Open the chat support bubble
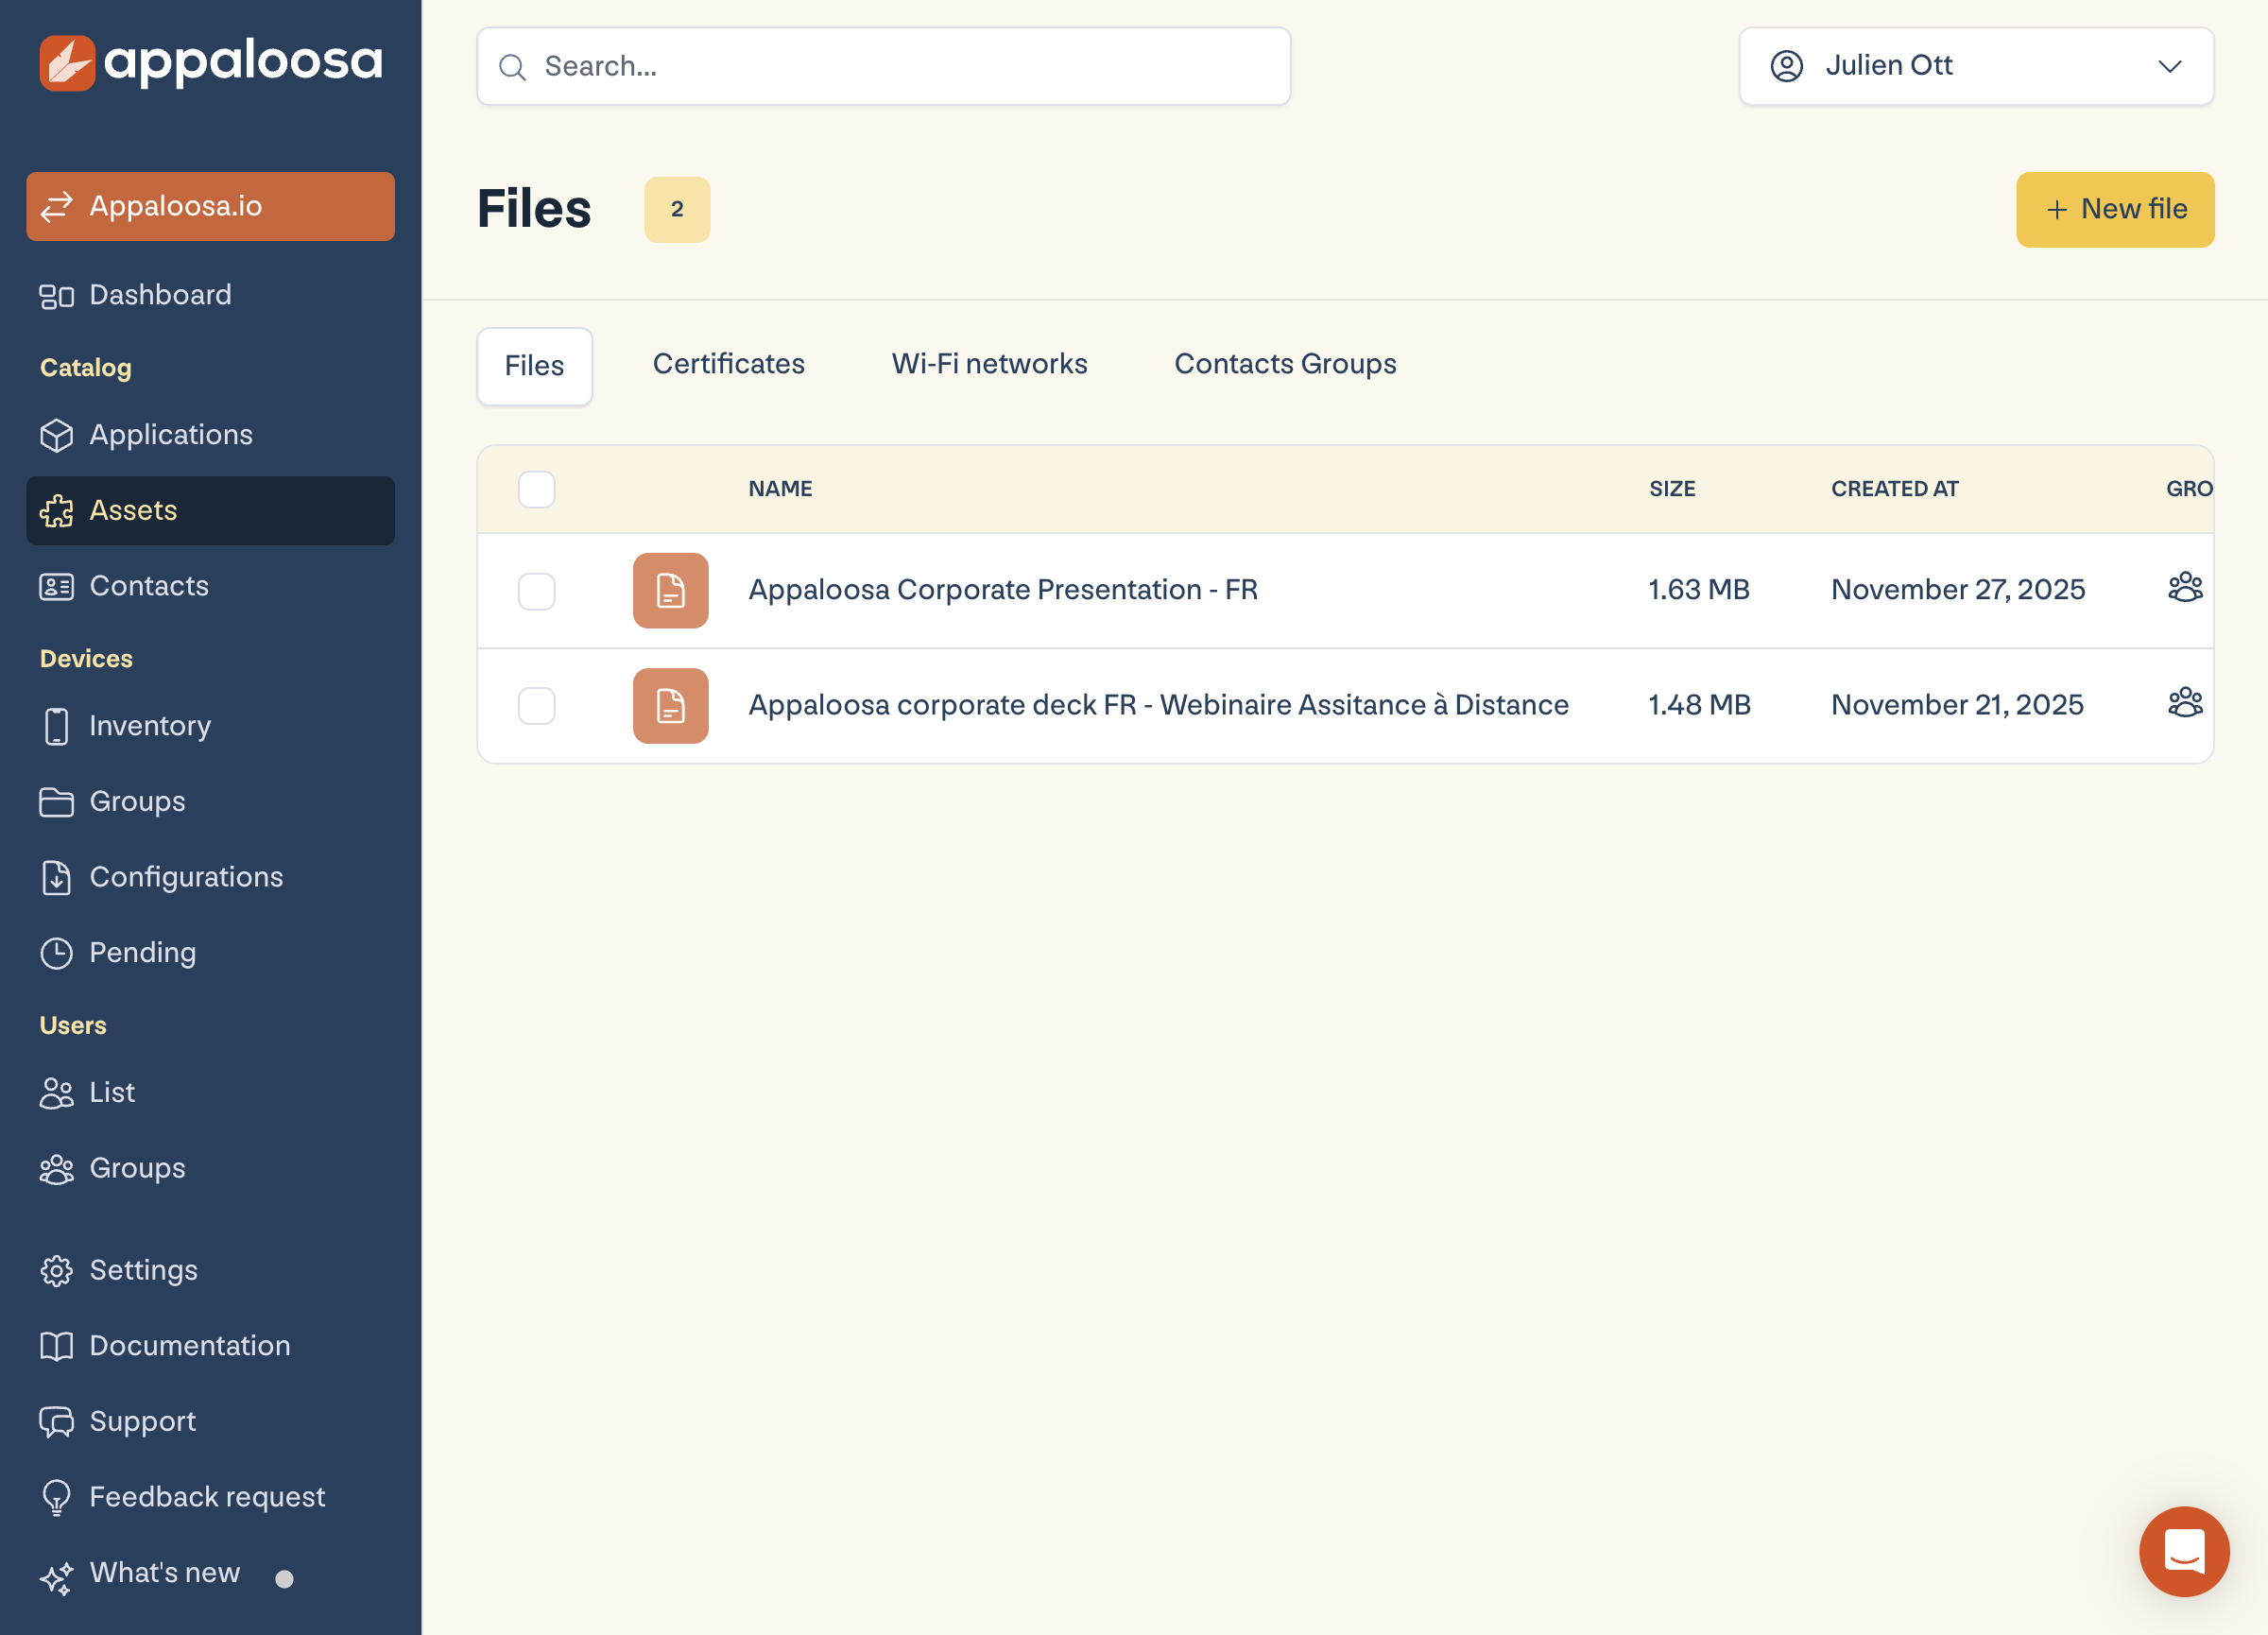The width and height of the screenshot is (2268, 1635). pos(2184,1552)
